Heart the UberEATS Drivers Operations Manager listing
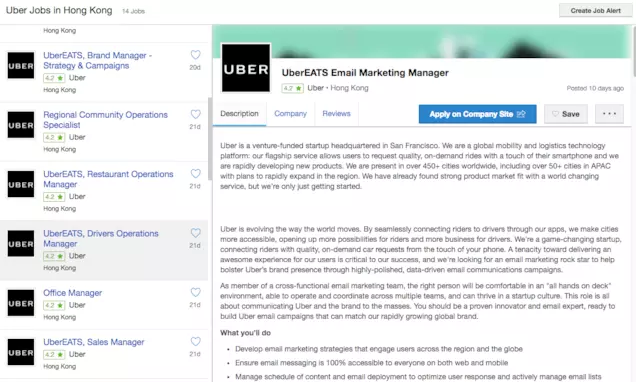This screenshot has width=636, height=382. coord(196,233)
